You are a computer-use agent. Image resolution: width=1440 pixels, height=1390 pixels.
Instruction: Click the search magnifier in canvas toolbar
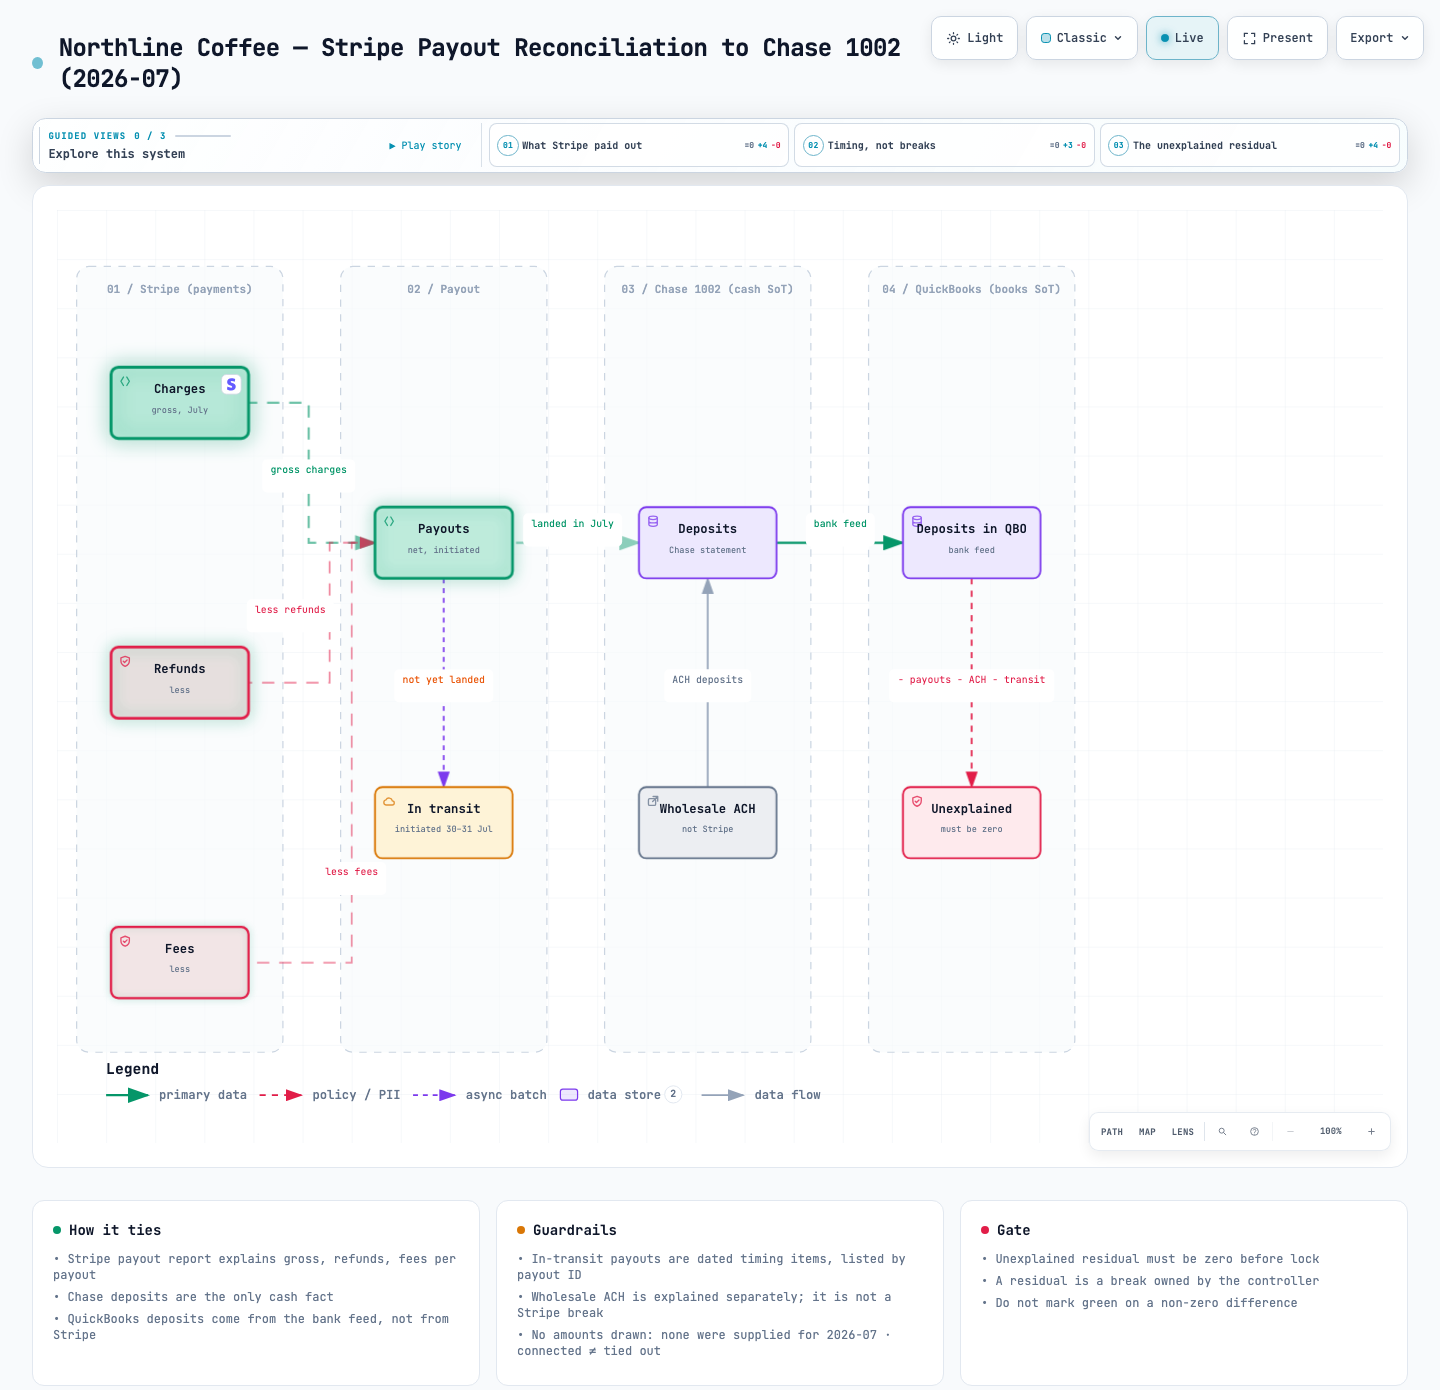tap(1222, 1132)
